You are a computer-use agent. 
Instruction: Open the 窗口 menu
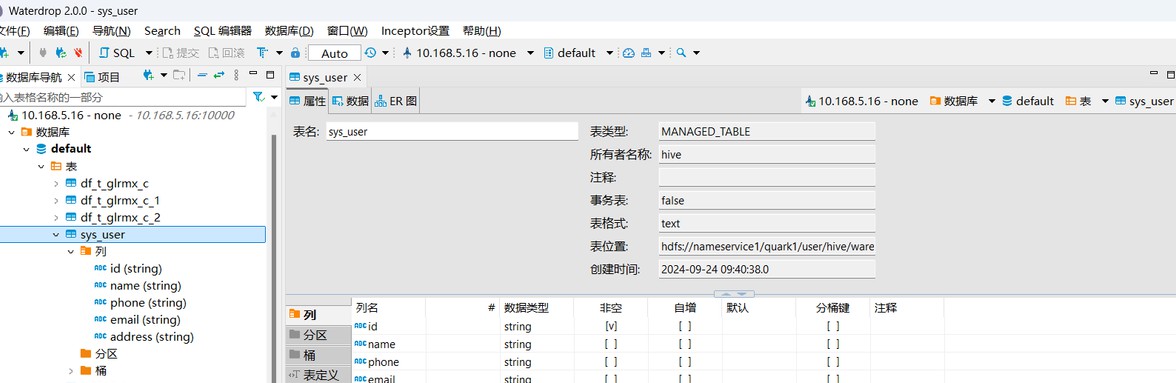(347, 31)
